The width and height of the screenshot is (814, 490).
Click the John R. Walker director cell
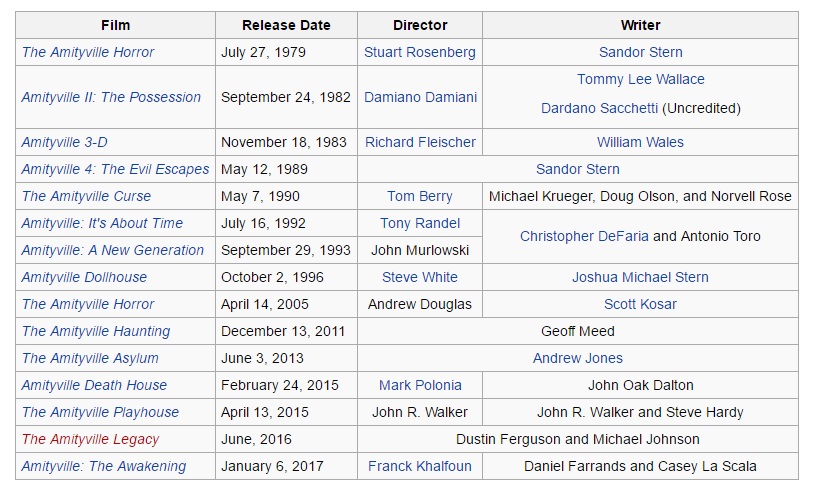[x=420, y=412]
